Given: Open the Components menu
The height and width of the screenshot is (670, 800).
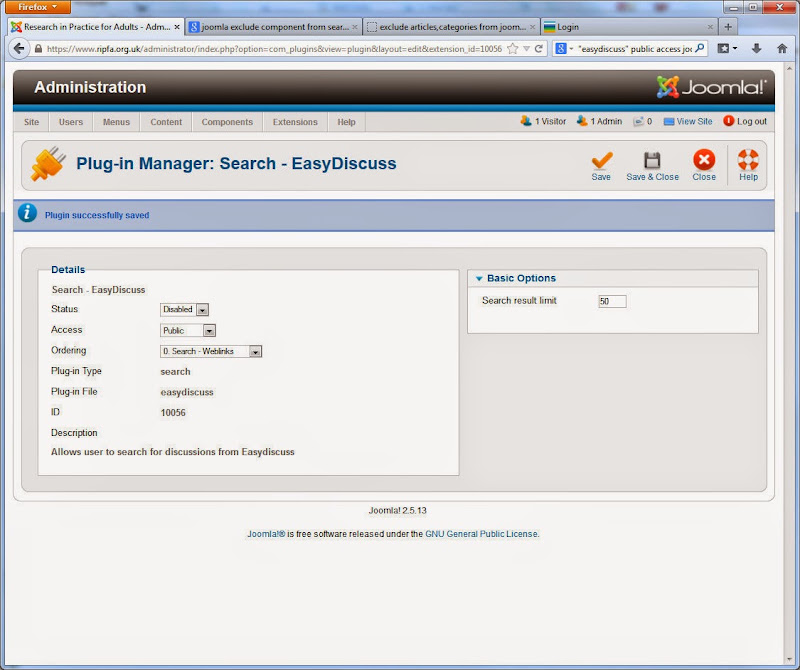Looking at the screenshot, I should click(x=227, y=122).
